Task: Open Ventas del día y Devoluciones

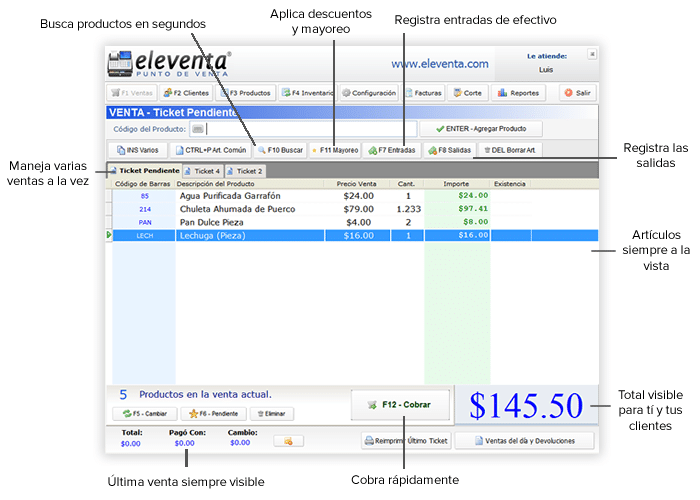Action: coord(526,440)
